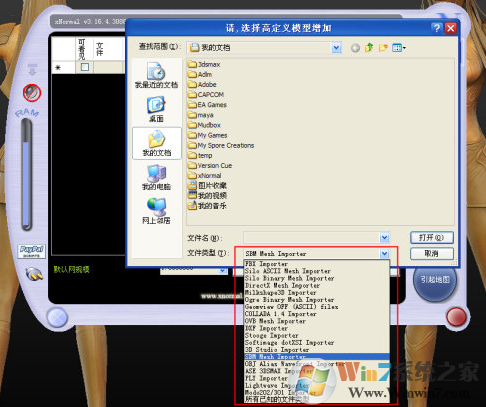
Task: Create a new folder in dialog
Action: click(383, 48)
